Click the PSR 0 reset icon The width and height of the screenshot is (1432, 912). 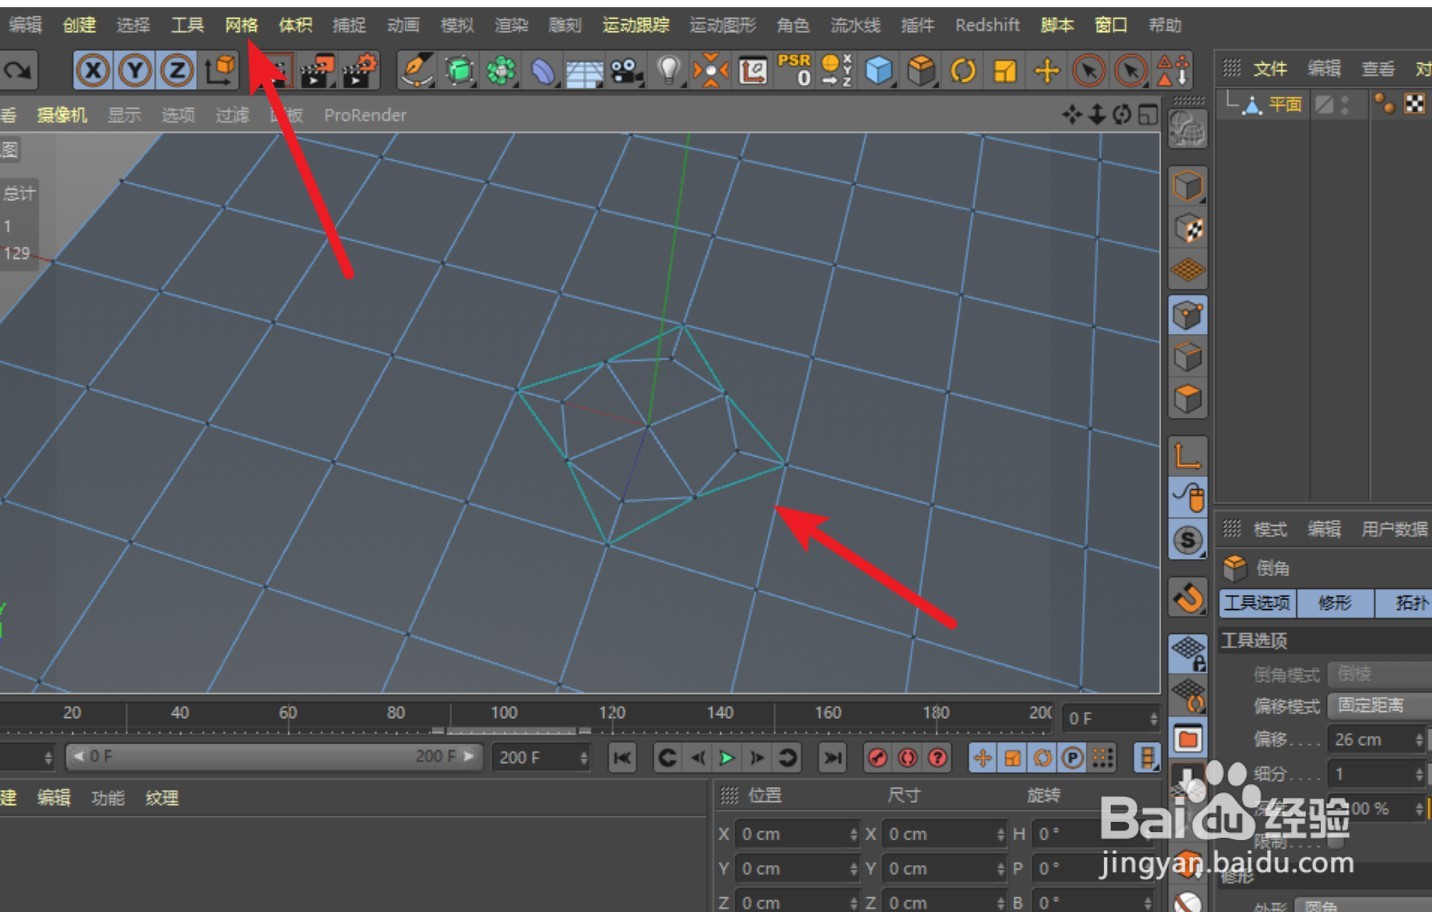tap(795, 69)
